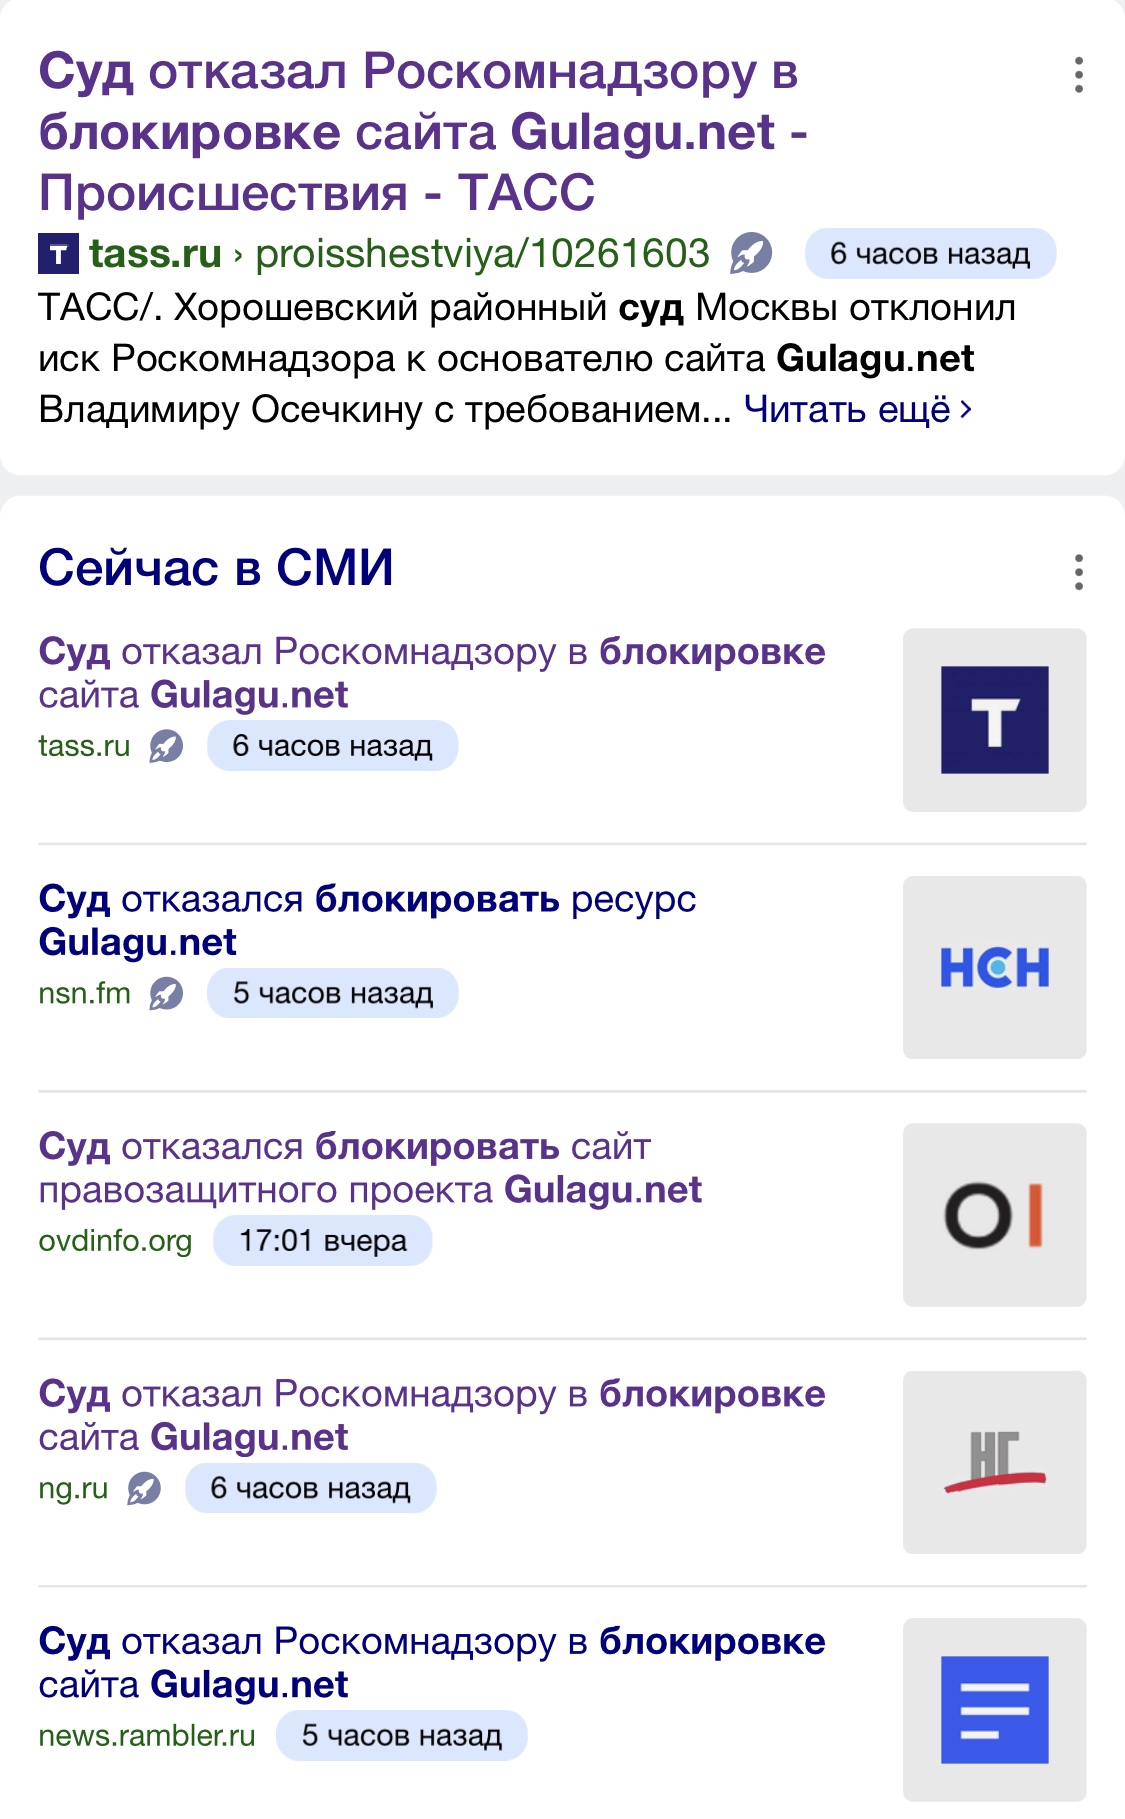Tap the small TASS favicon before tass.ru
The height and width of the screenshot is (1819, 1125).
tap(59, 254)
